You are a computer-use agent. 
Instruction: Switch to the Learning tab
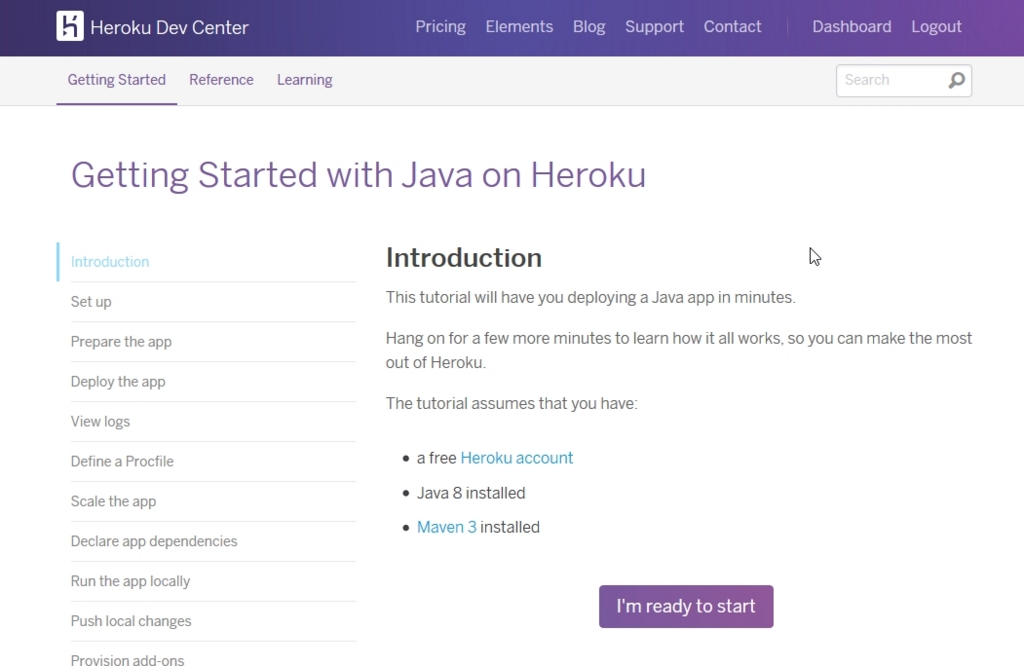point(304,80)
